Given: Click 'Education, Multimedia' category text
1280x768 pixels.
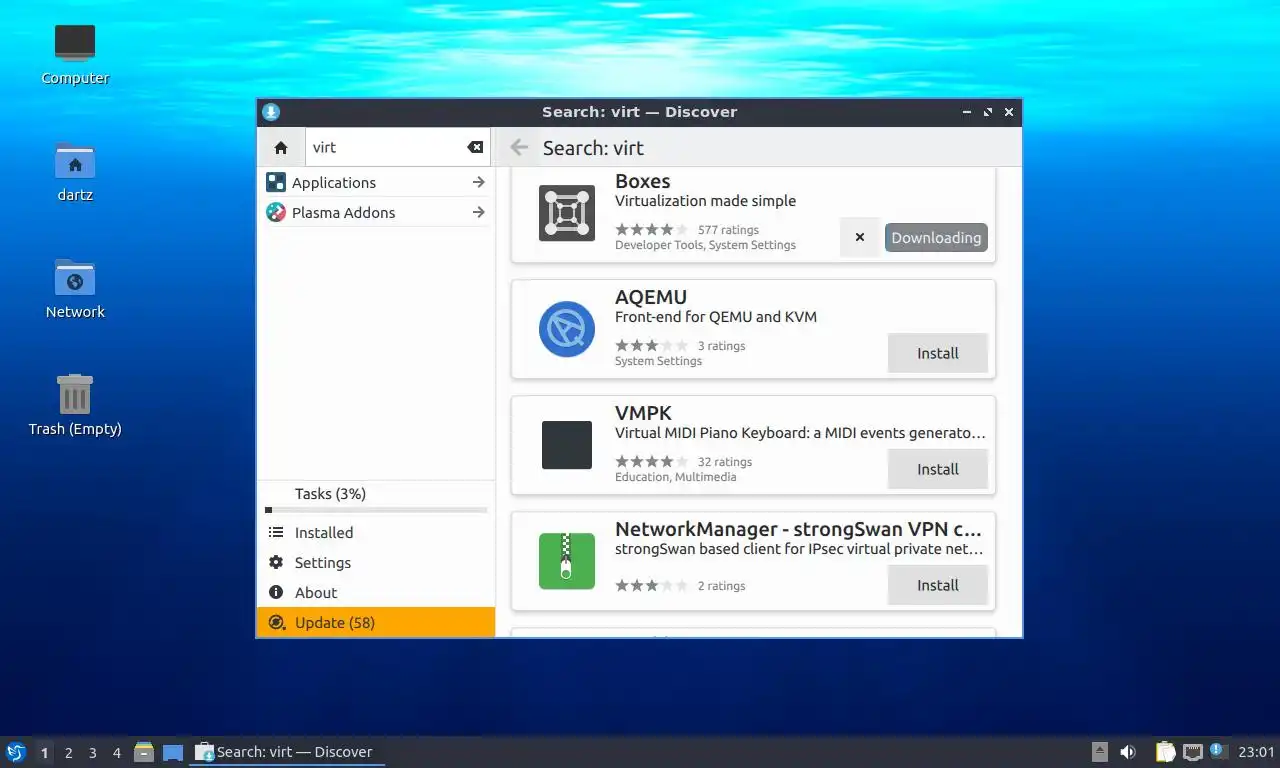Looking at the screenshot, I should 676,477.
